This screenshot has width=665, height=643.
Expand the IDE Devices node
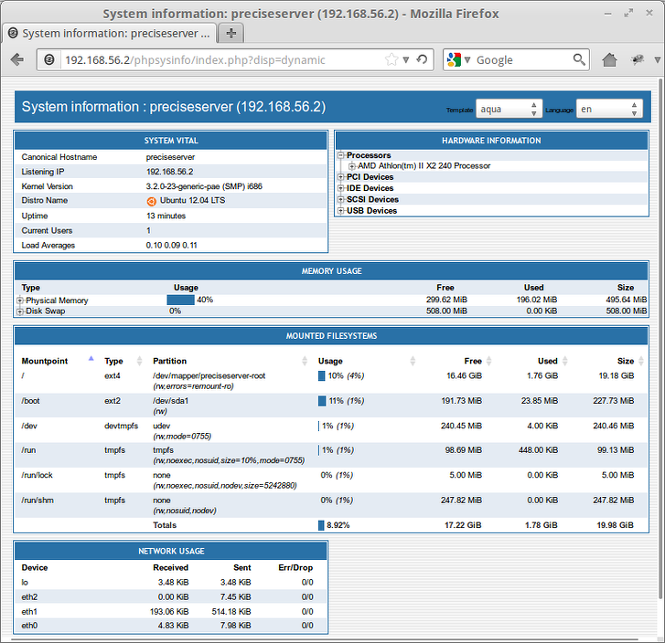[341, 188]
